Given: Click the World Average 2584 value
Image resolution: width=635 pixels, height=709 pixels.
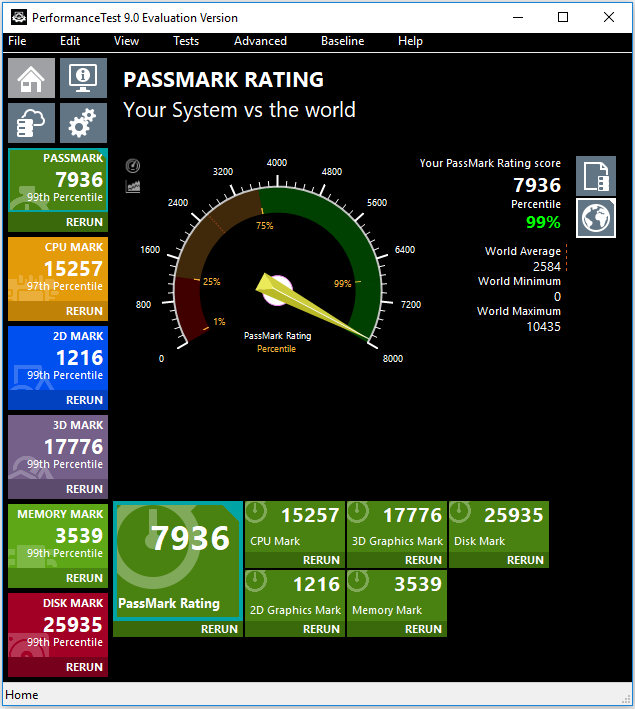Looking at the screenshot, I should [547, 266].
